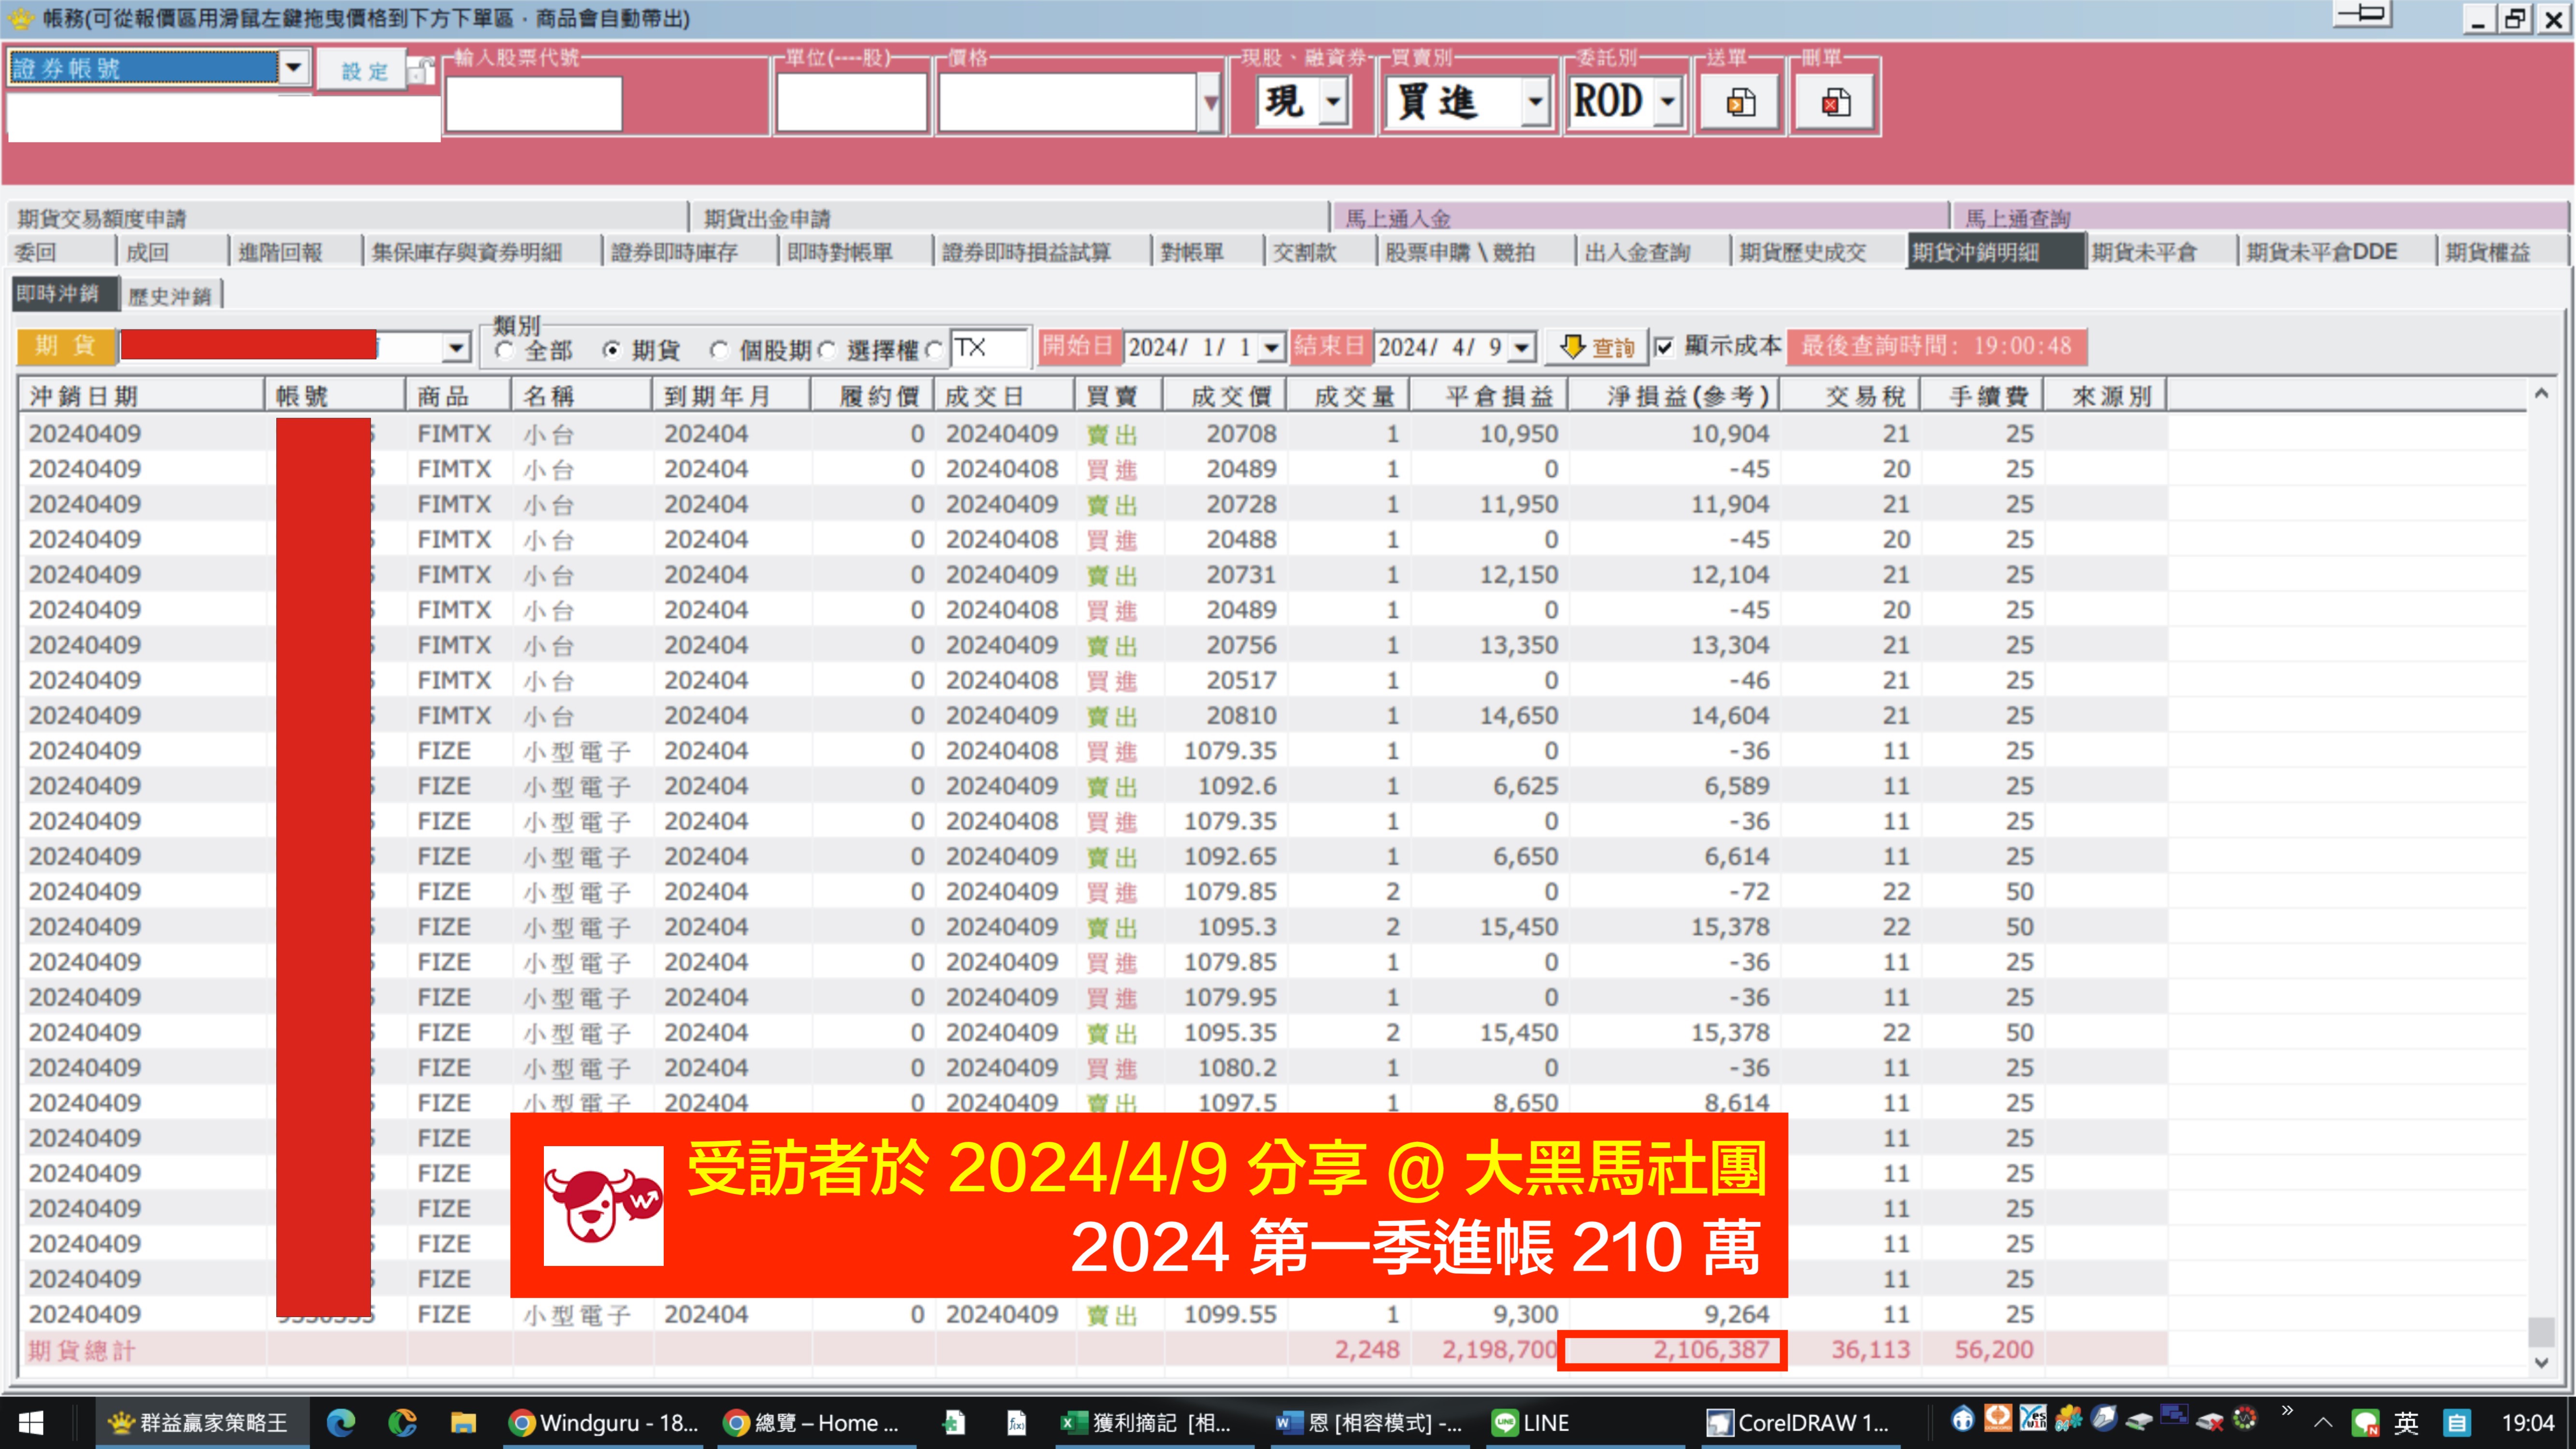The image size is (2576, 1449).
Task: Select the 全部 radio button
Action: (504, 350)
